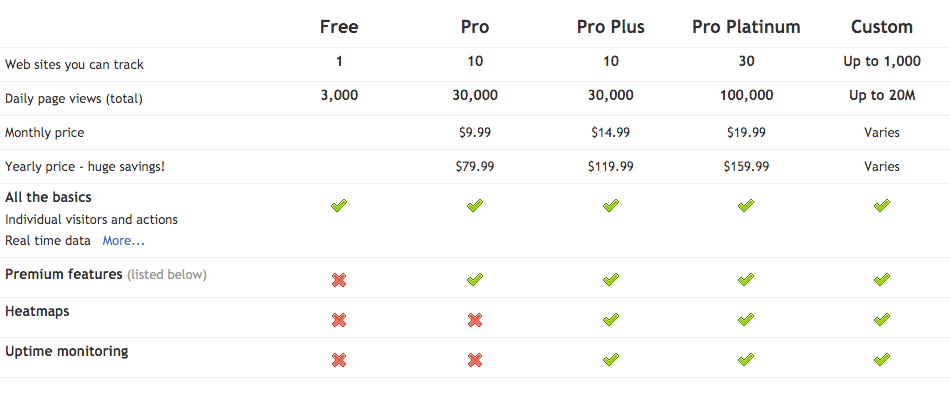
Task: Click the Pro yearly price $79.99
Action: tap(475, 167)
